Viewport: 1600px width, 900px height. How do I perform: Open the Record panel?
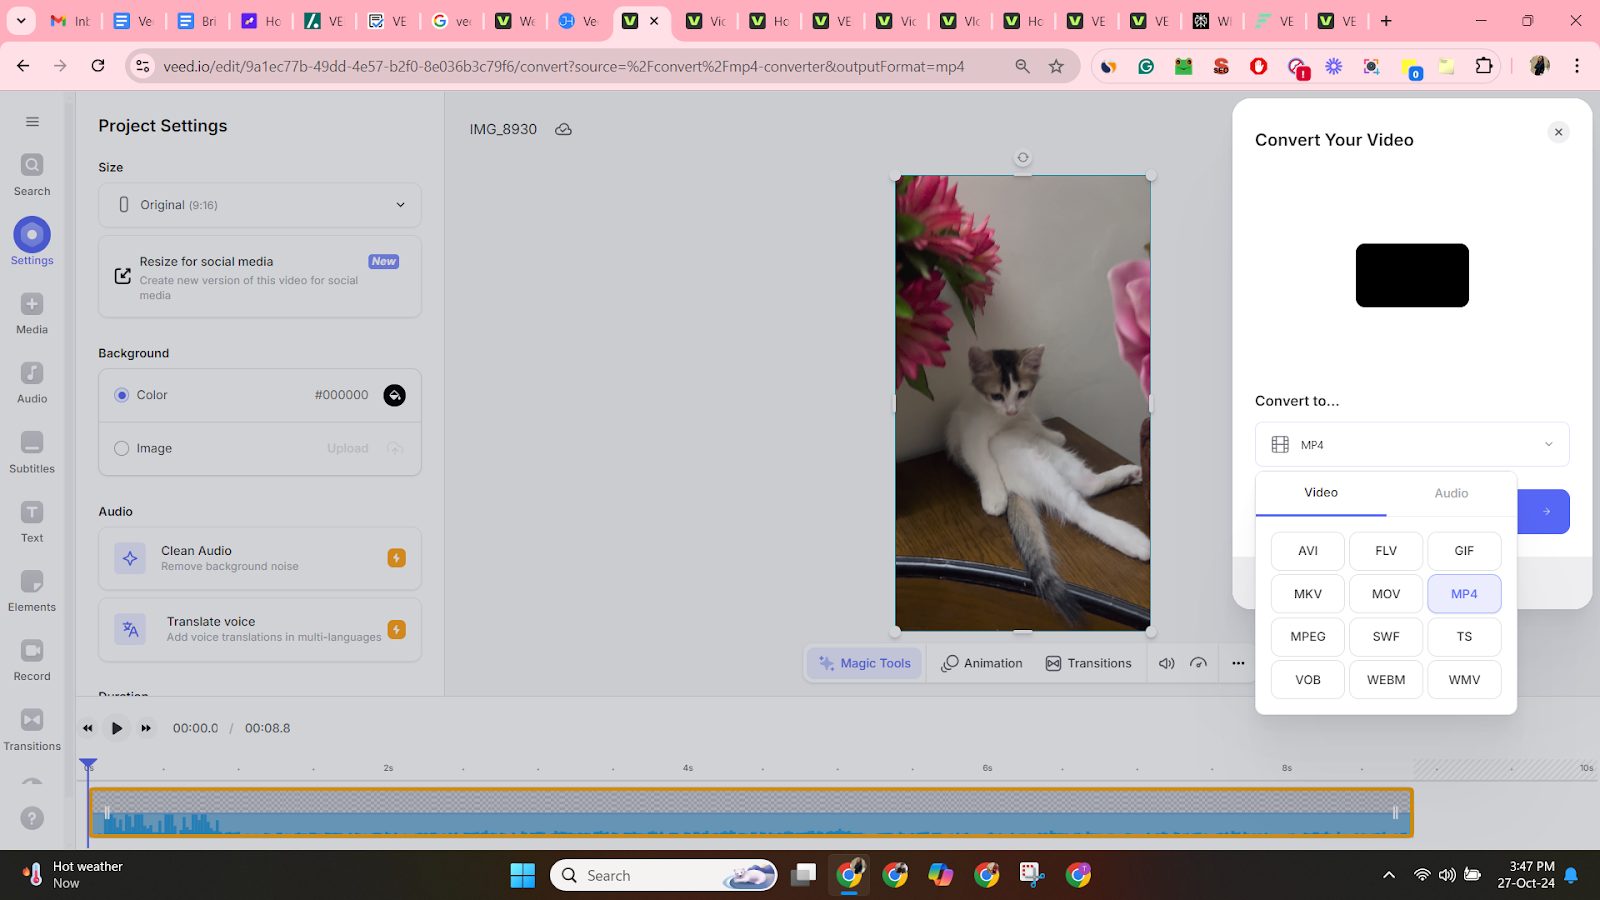click(31, 658)
